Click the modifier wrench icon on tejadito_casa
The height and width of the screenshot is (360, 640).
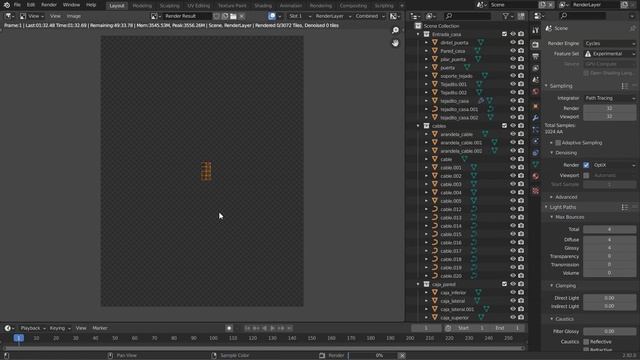point(481,101)
